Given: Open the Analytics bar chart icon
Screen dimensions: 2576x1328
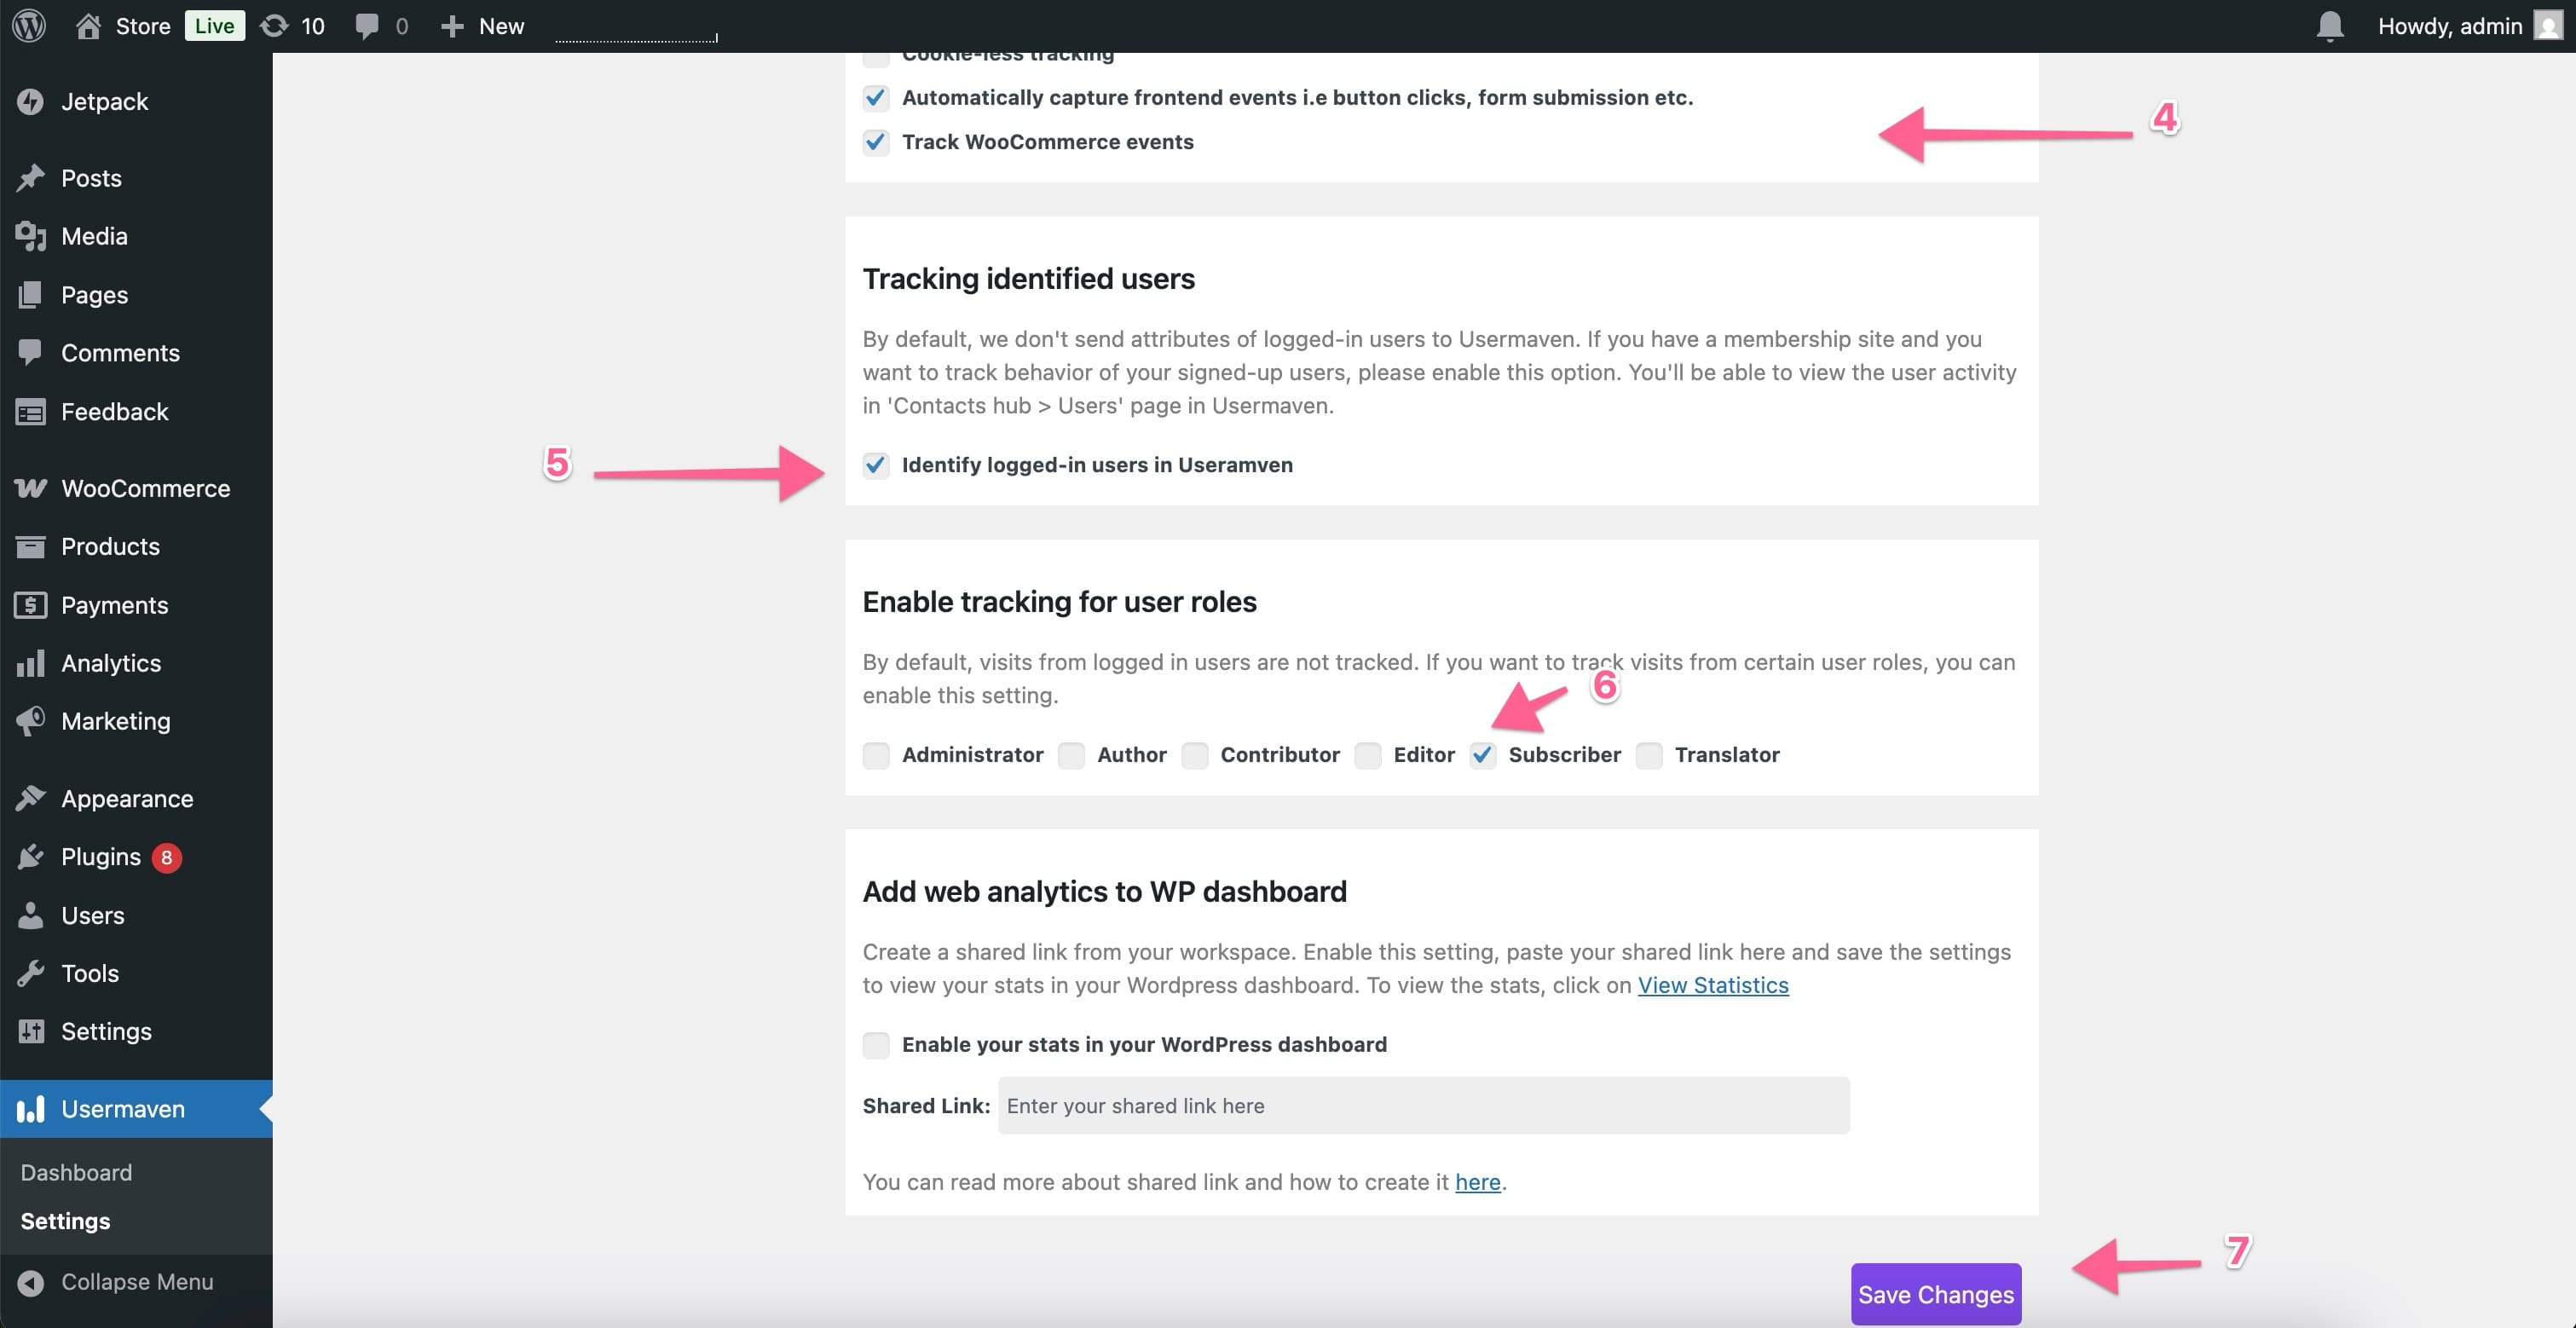Looking at the screenshot, I should [x=31, y=663].
